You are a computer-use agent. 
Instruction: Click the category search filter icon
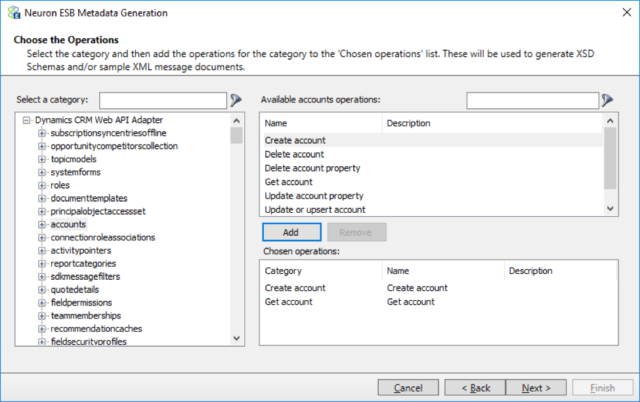tap(236, 100)
